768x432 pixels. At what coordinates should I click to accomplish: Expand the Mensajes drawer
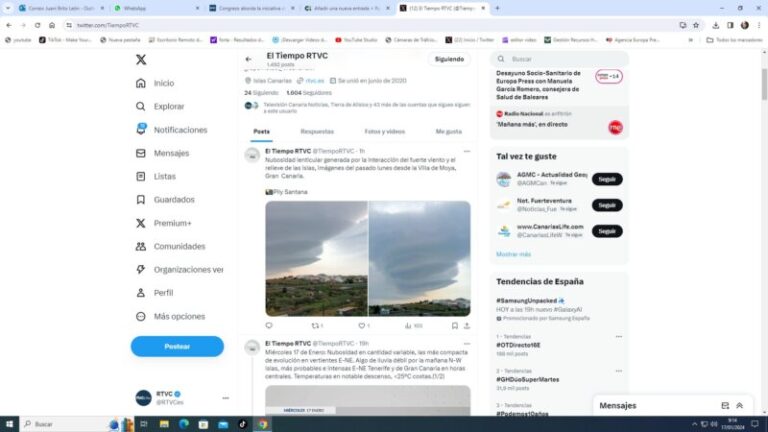click(740, 406)
